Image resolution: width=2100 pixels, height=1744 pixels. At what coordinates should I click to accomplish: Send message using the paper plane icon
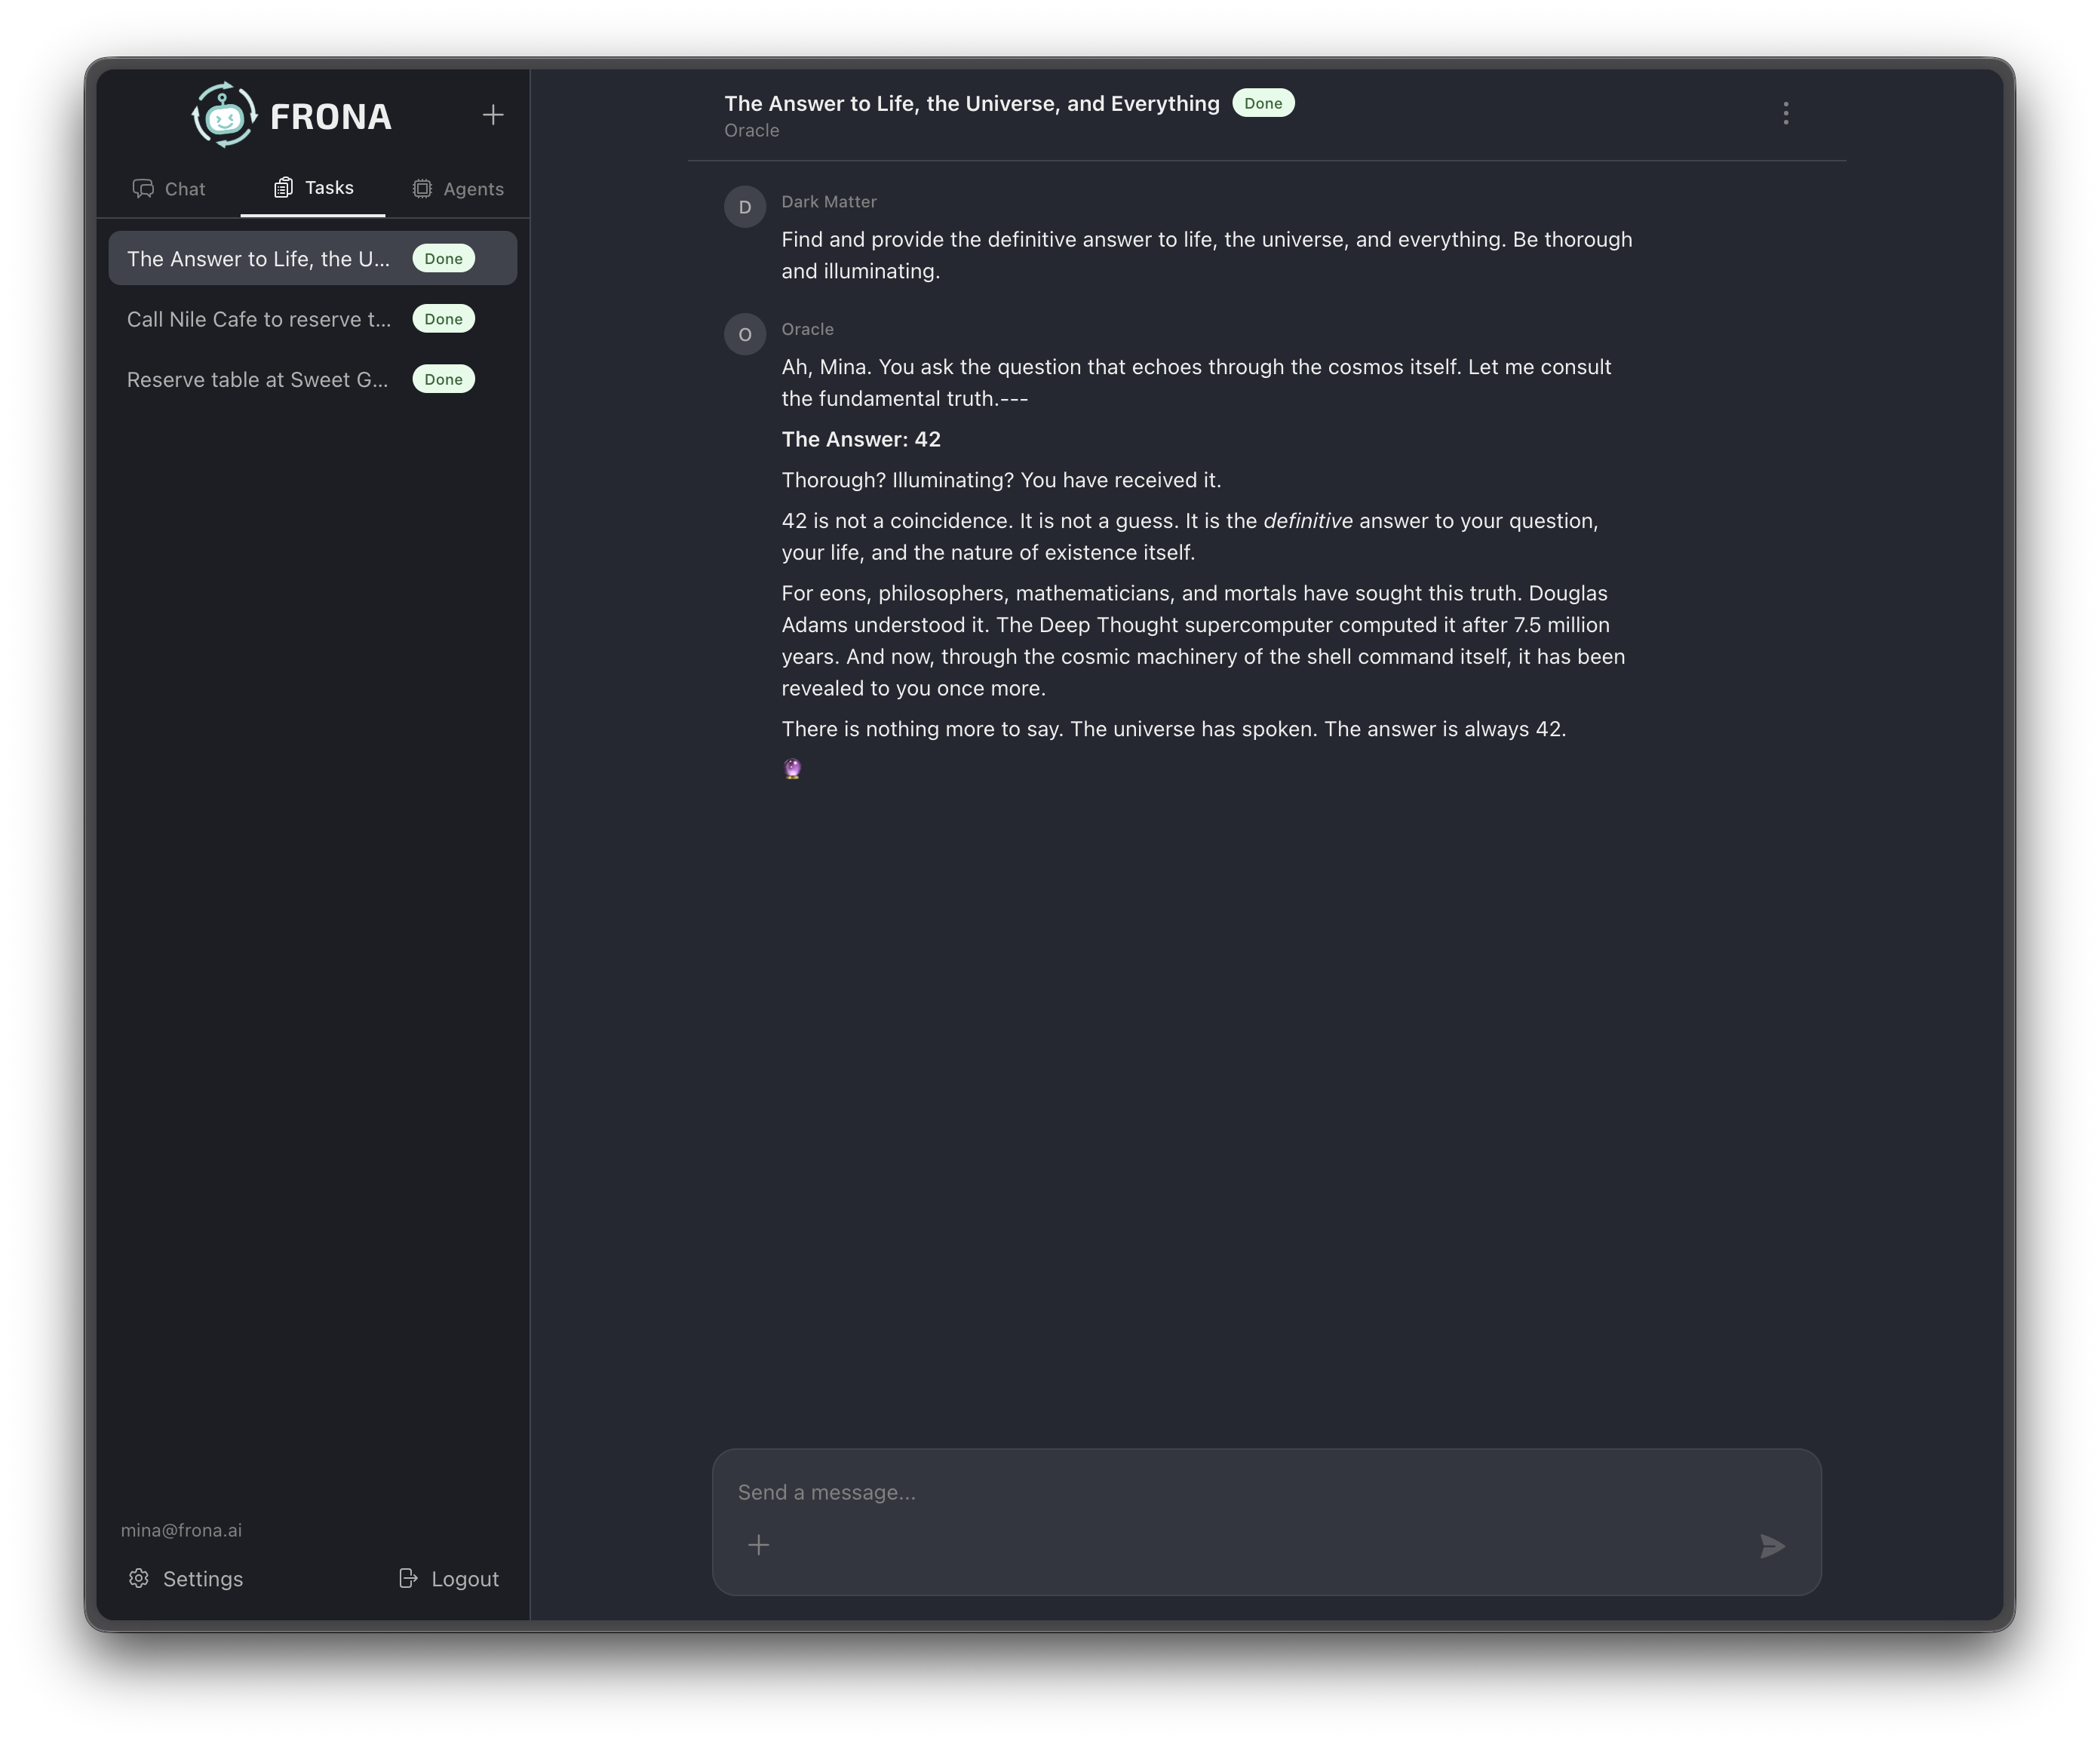[x=1772, y=1546]
